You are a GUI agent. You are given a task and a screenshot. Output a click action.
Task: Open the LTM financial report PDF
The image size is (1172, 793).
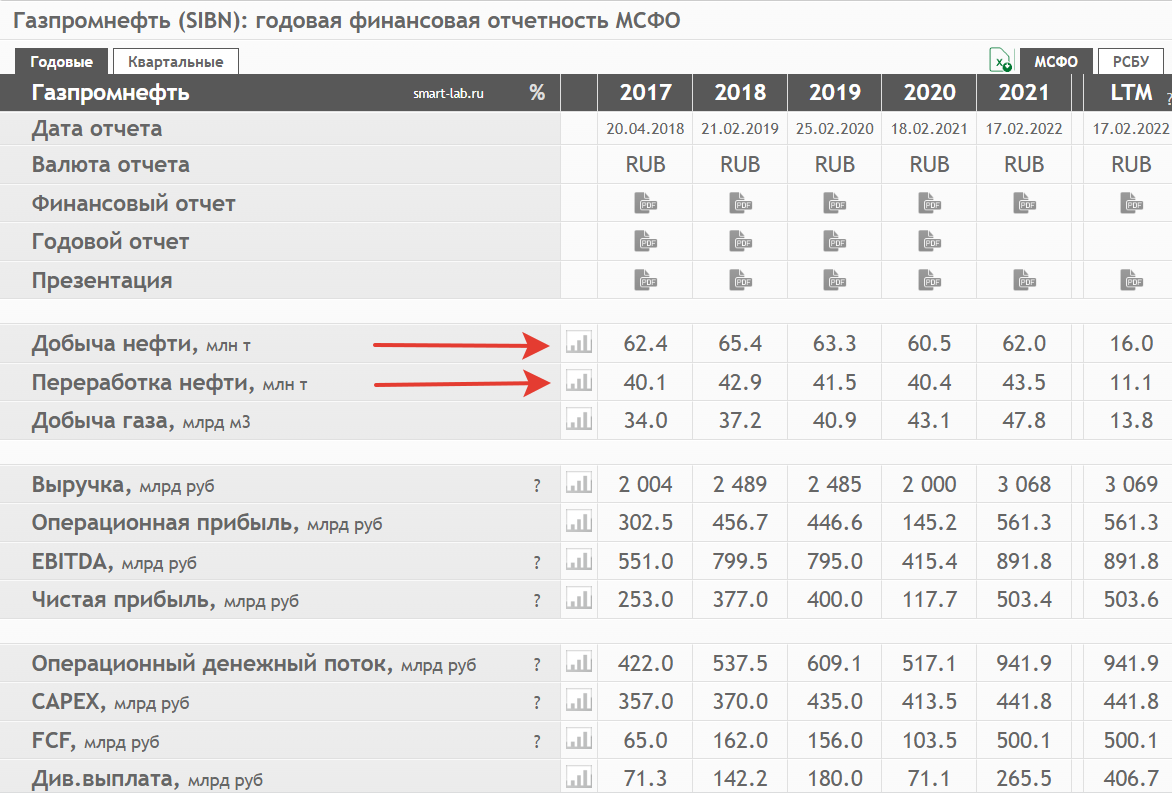pyautogui.click(x=1131, y=203)
